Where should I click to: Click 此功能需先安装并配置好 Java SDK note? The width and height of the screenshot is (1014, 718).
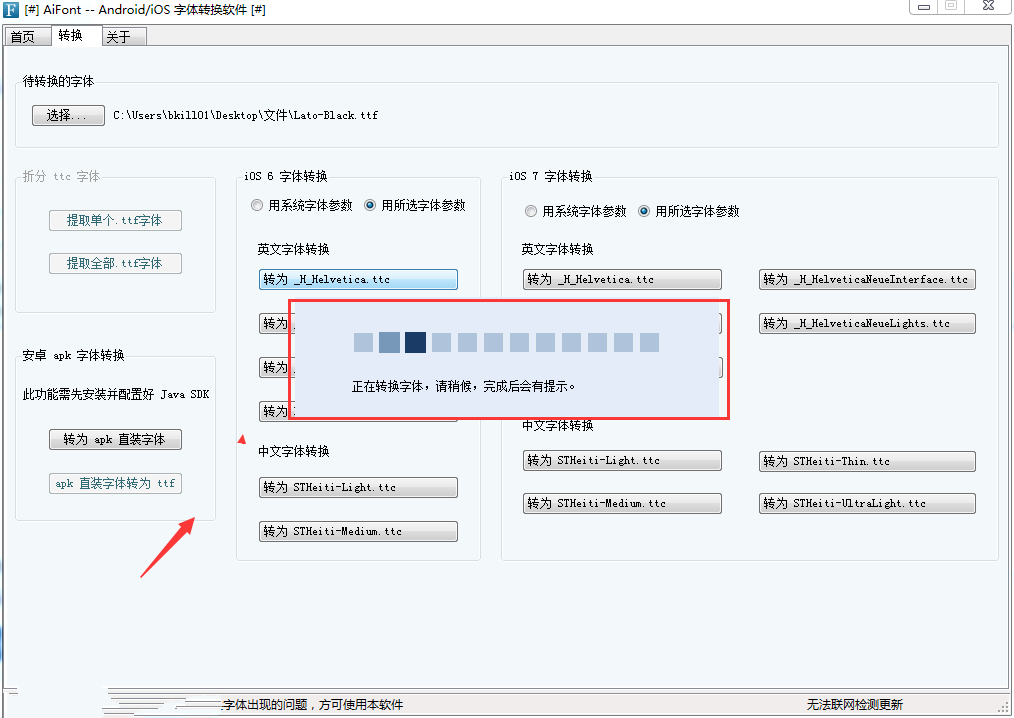116,395
